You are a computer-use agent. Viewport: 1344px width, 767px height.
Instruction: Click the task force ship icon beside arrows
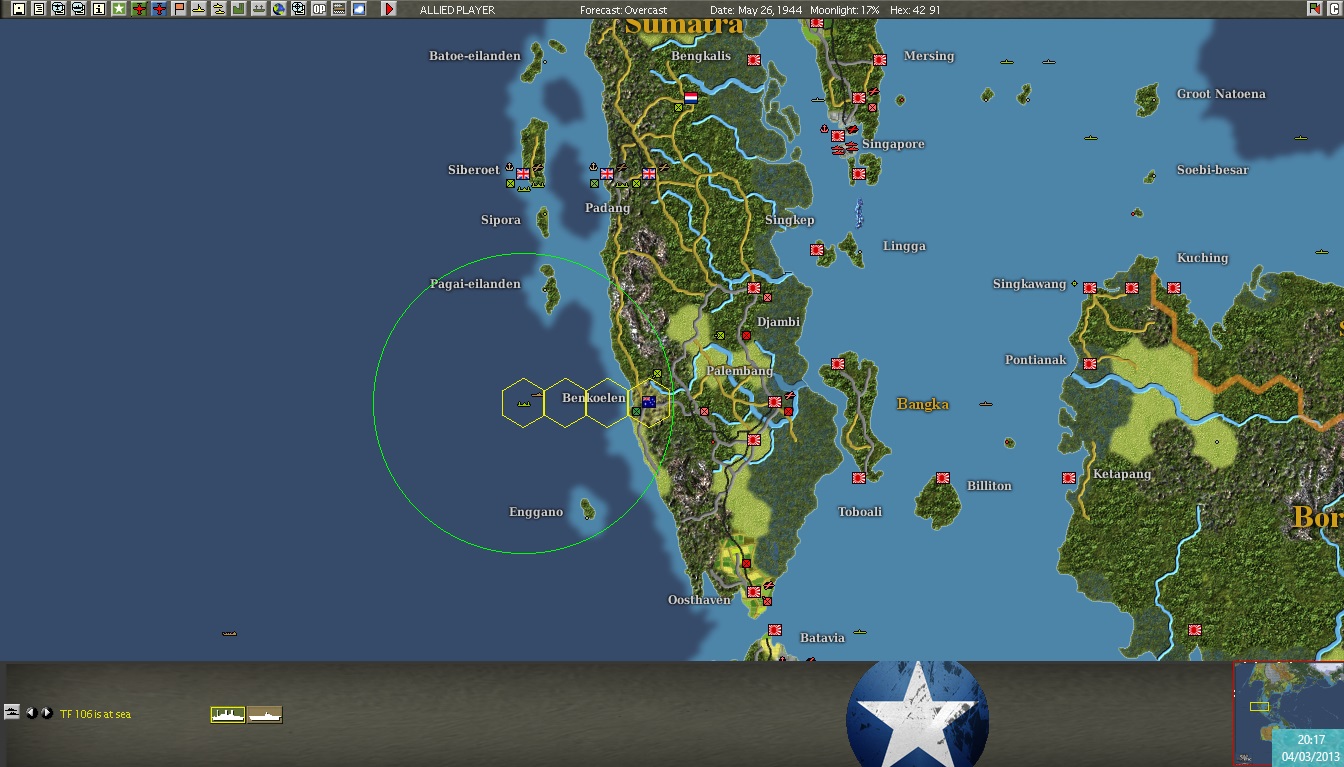tap(12, 712)
